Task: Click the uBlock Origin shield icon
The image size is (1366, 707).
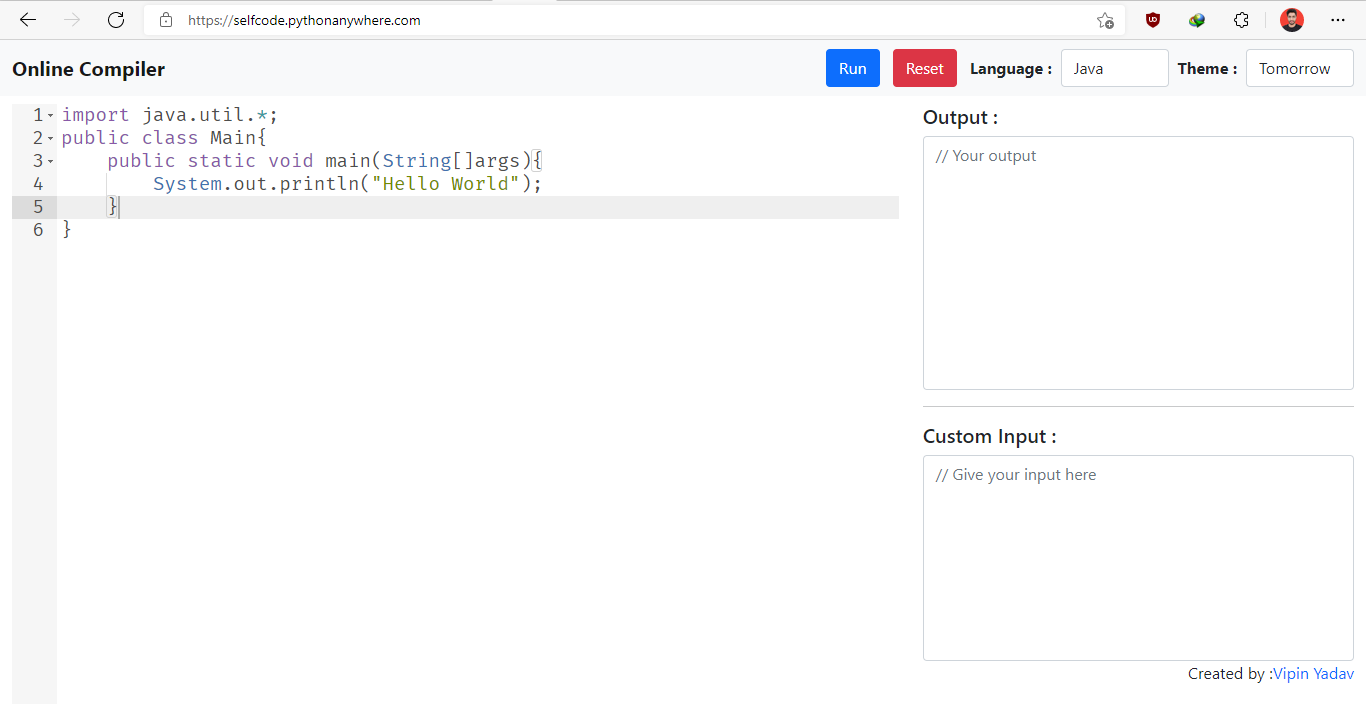Action: click(x=1152, y=19)
